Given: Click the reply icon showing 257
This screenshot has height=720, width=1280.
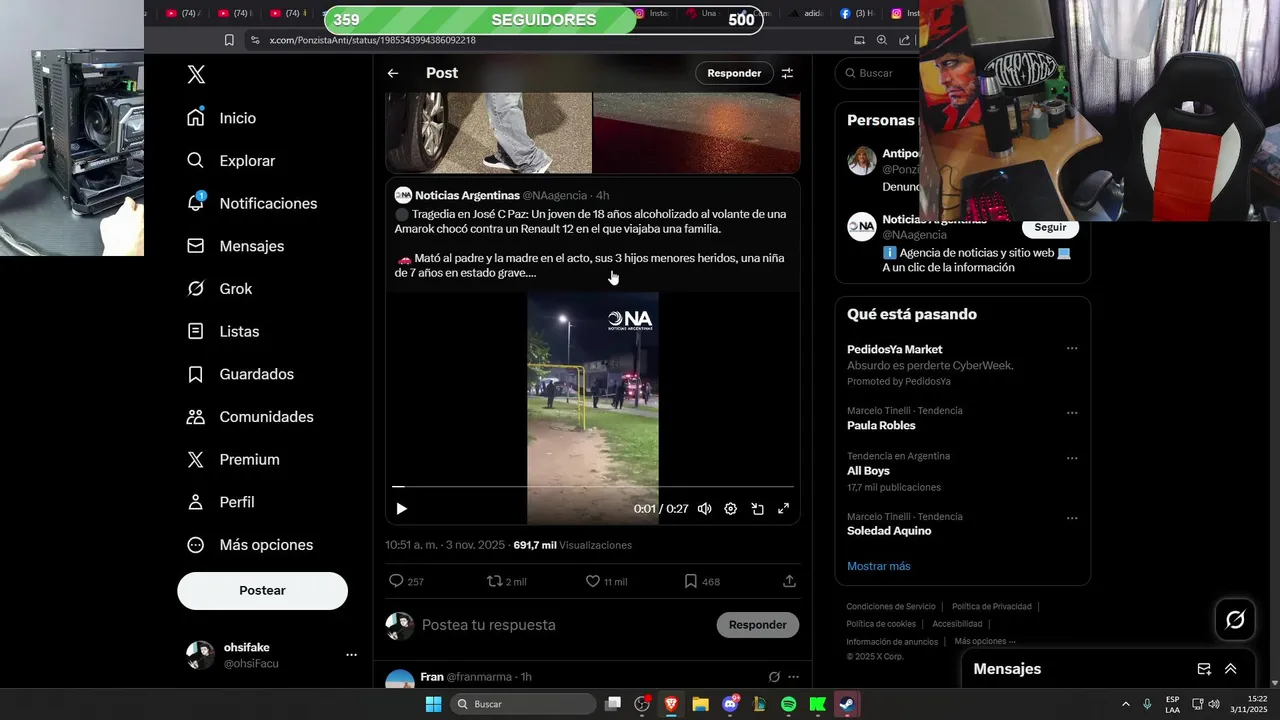Looking at the screenshot, I should click(396, 581).
